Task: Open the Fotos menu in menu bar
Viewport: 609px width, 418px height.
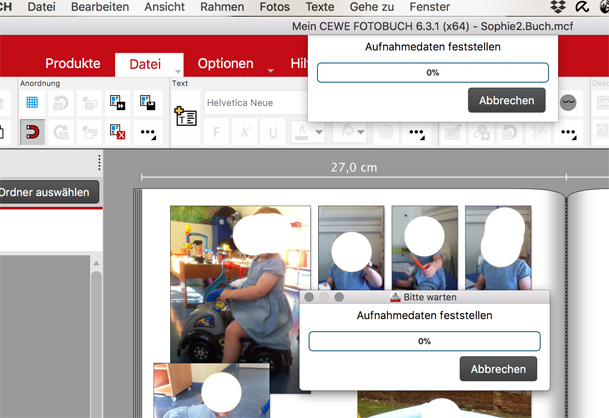Action: pos(275,7)
